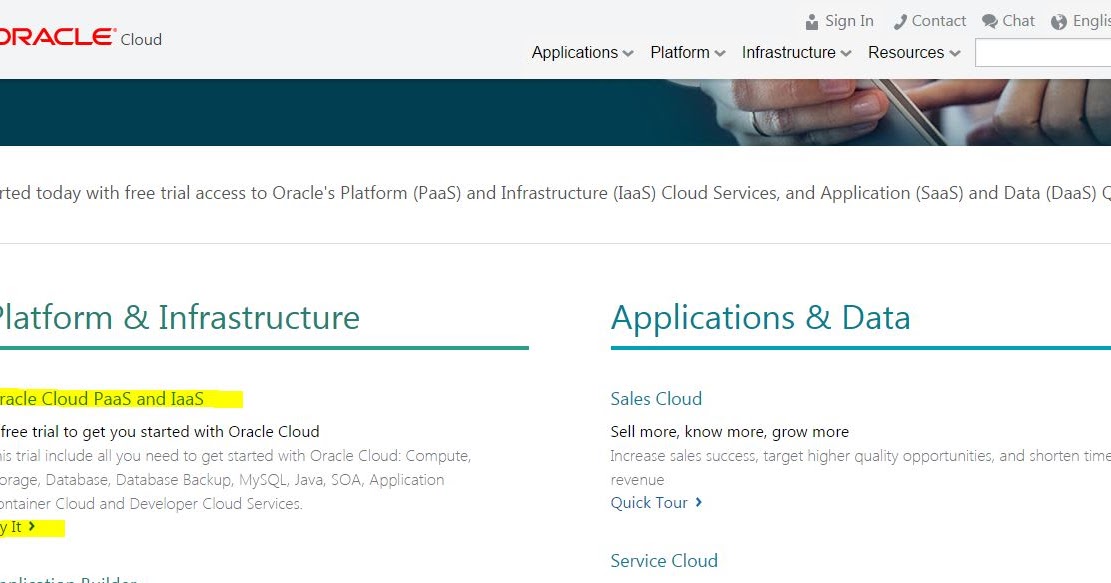Start the Sales Cloud Quick Tour
The width and height of the screenshot is (1111, 583).
(650, 503)
